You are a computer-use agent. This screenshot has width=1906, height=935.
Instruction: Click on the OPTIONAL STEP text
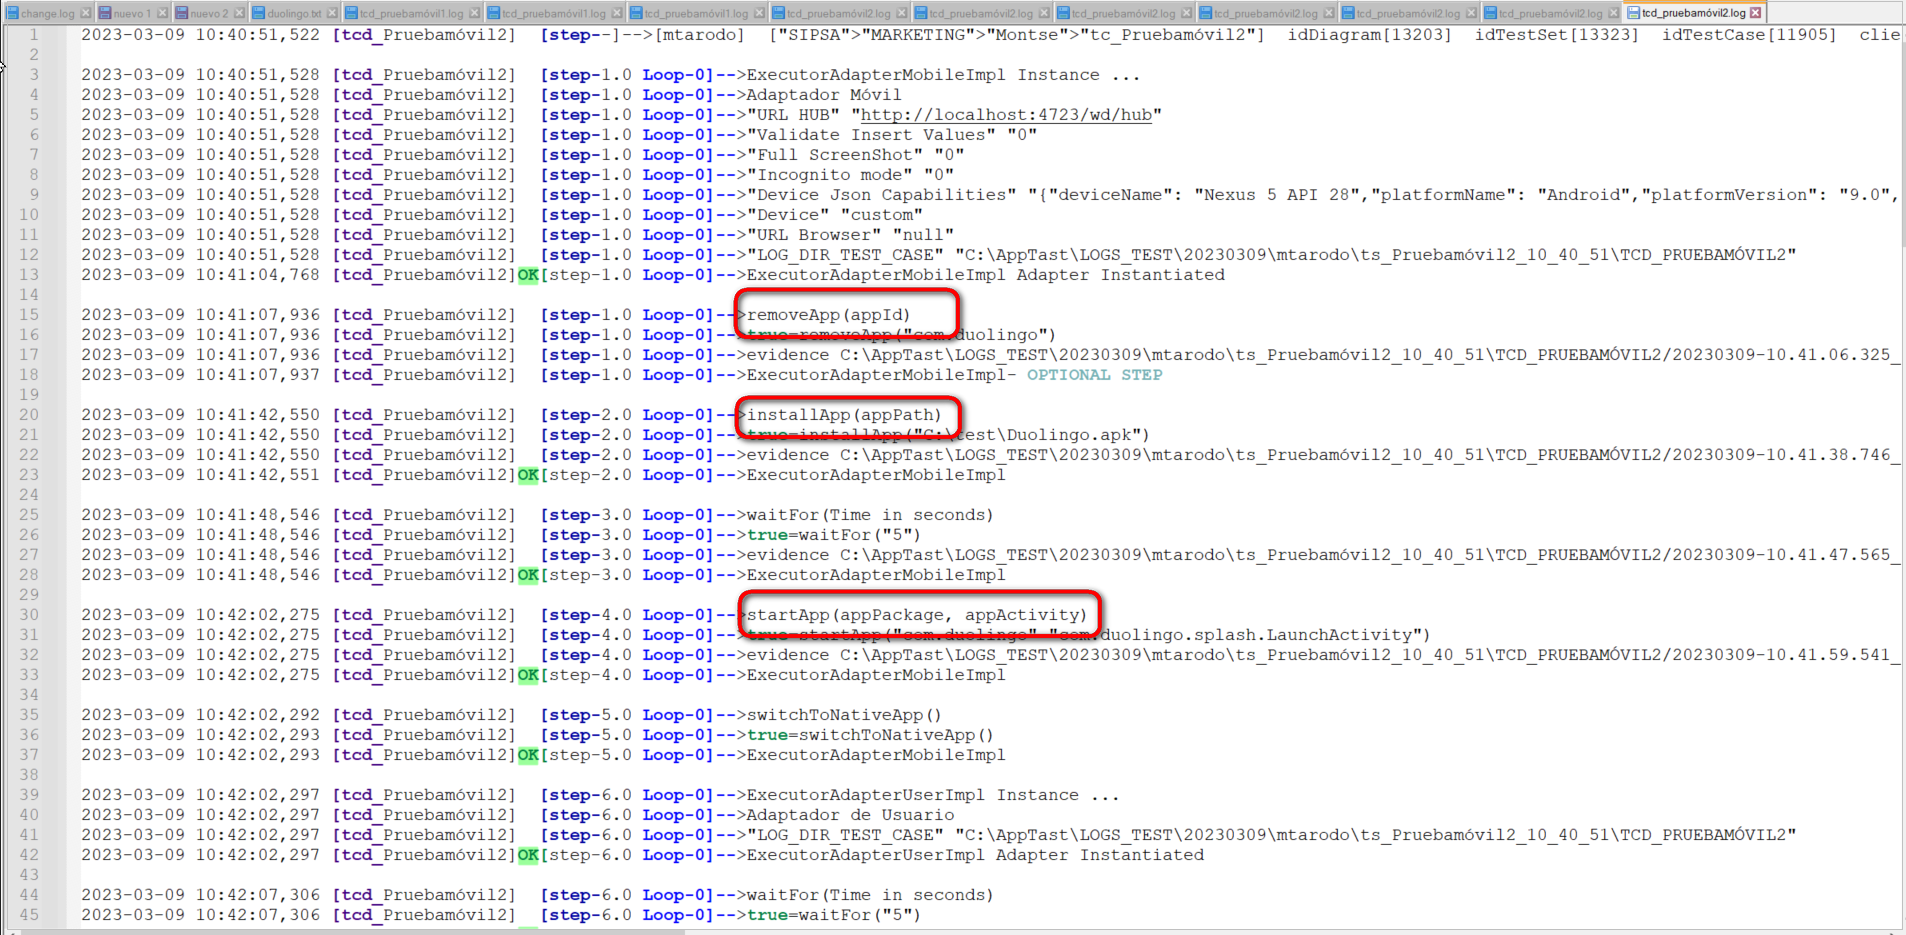(x=1094, y=375)
